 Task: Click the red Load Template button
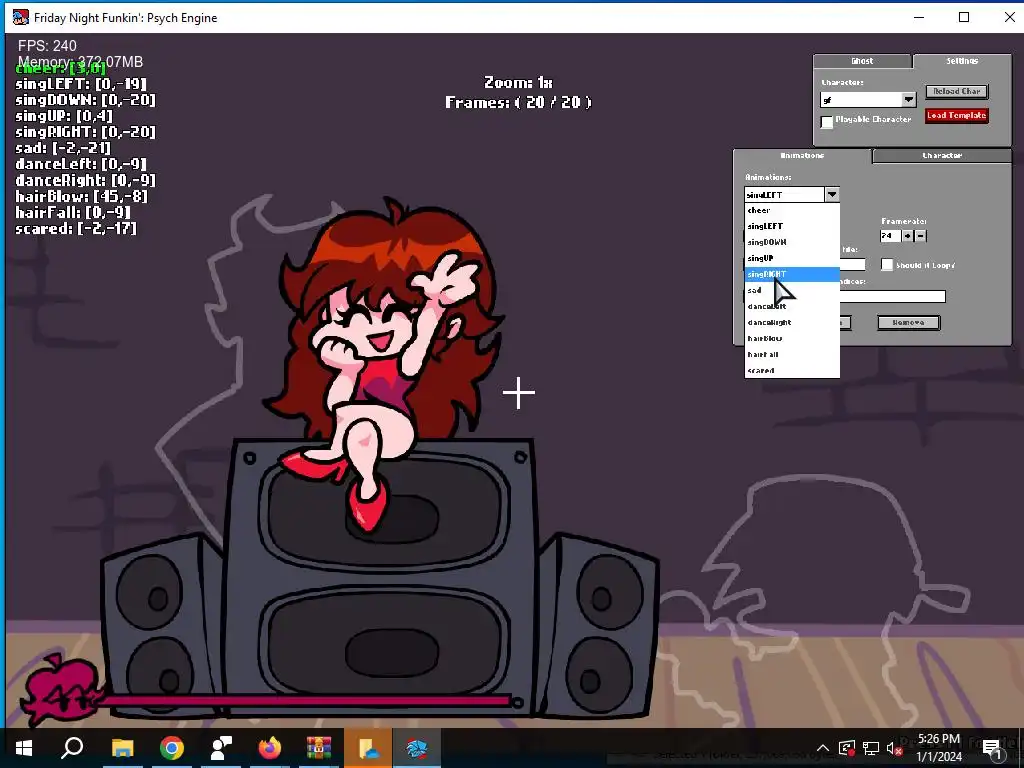click(x=957, y=116)
